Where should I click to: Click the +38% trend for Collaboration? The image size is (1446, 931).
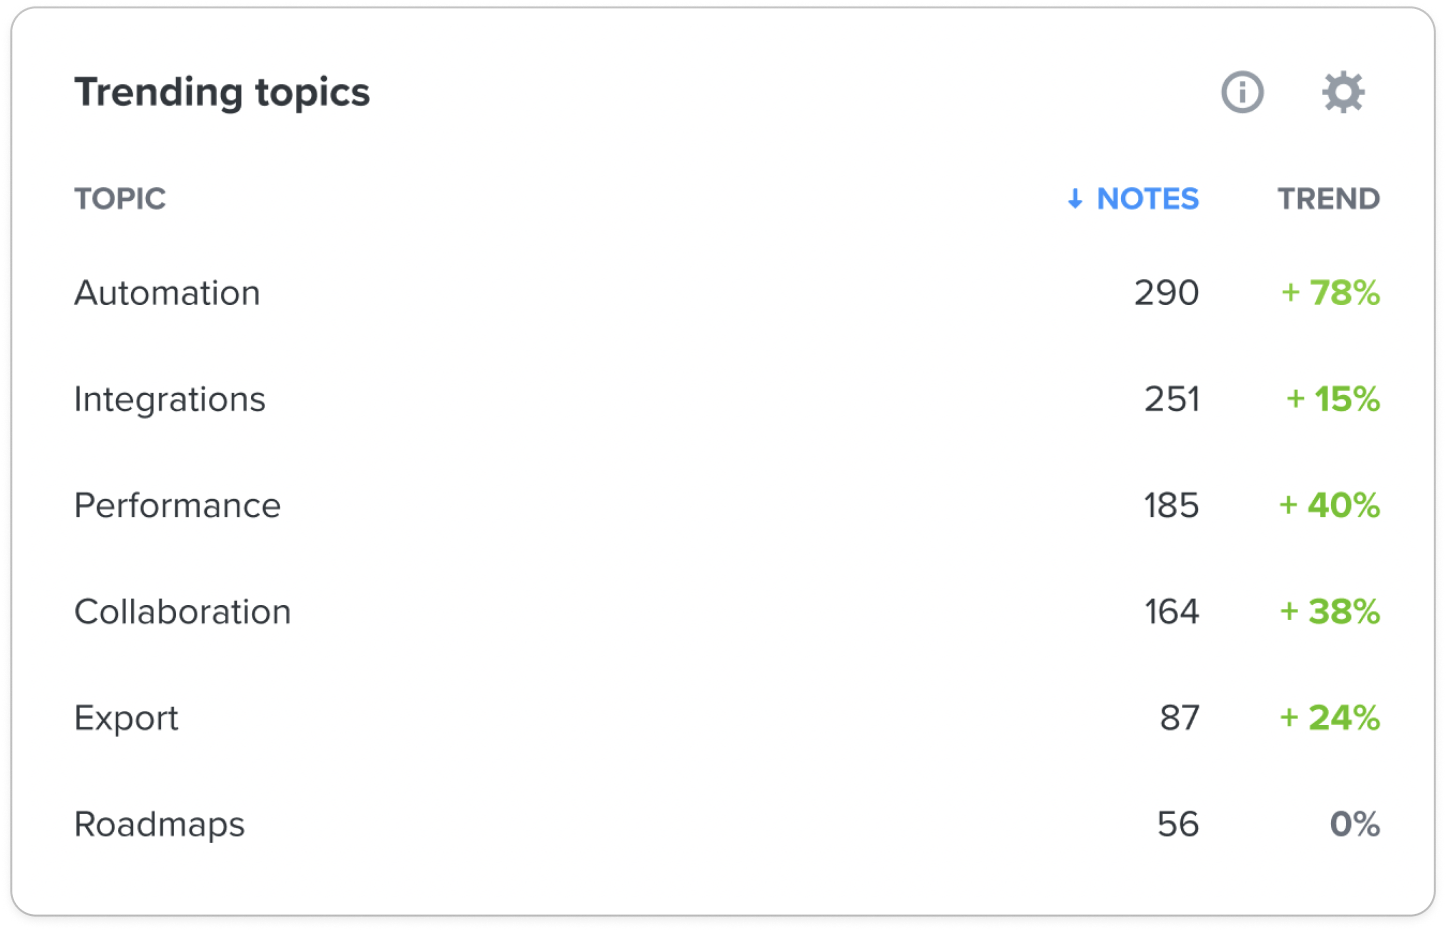[x=1329, y=611]
